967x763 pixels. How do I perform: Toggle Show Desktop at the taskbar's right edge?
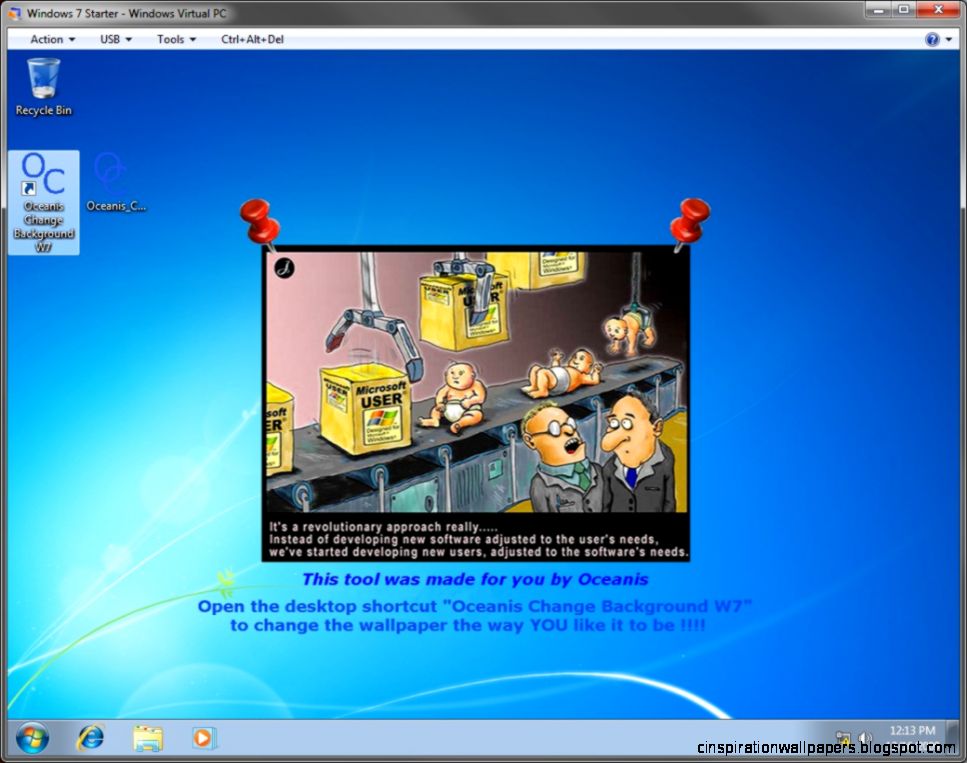953,737
